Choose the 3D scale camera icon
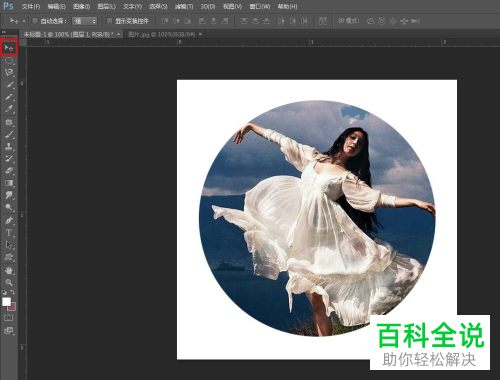This screenshot has width=500, height=380. (x=415, y=21)
